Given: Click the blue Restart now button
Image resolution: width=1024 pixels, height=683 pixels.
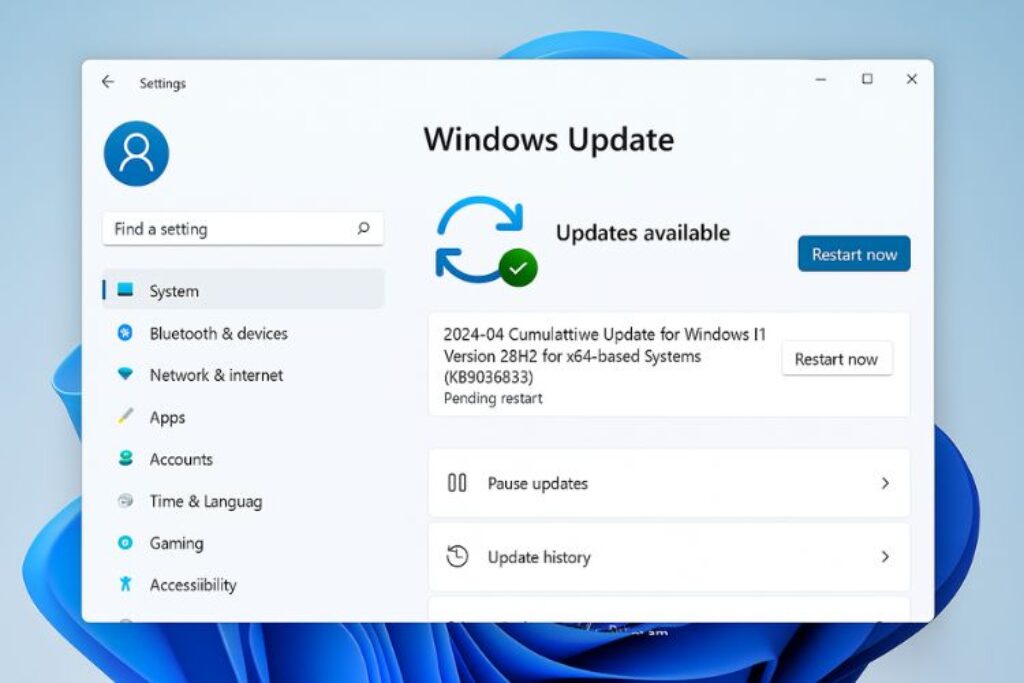Looking at the screenshot, I should point(854,253).
